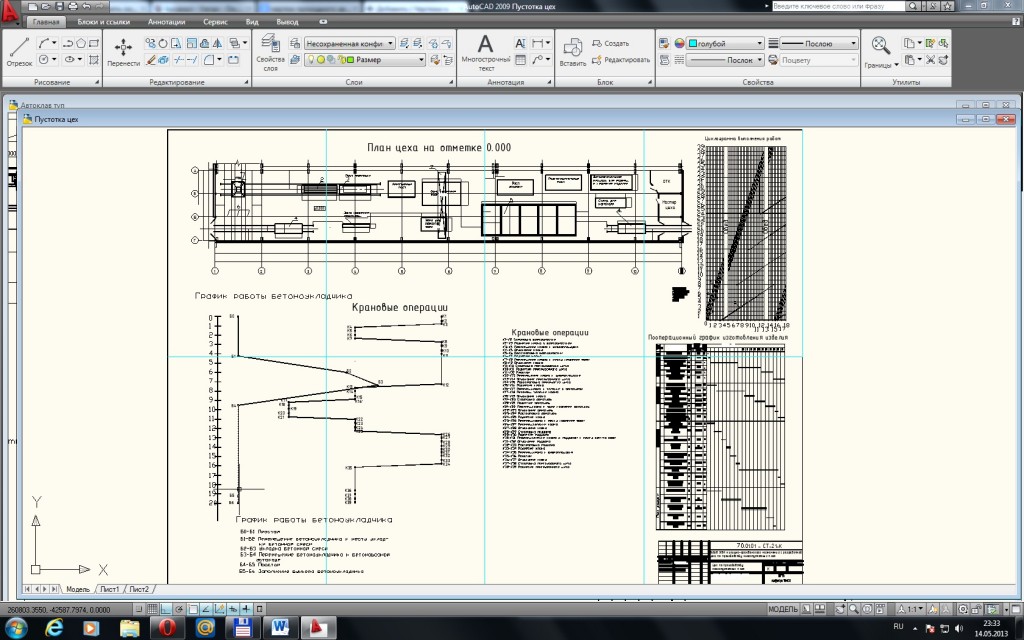Viewport: 1024px width, 640px height.
Task: Open the Аннотации ribbon tab
Action: [167, 22]
